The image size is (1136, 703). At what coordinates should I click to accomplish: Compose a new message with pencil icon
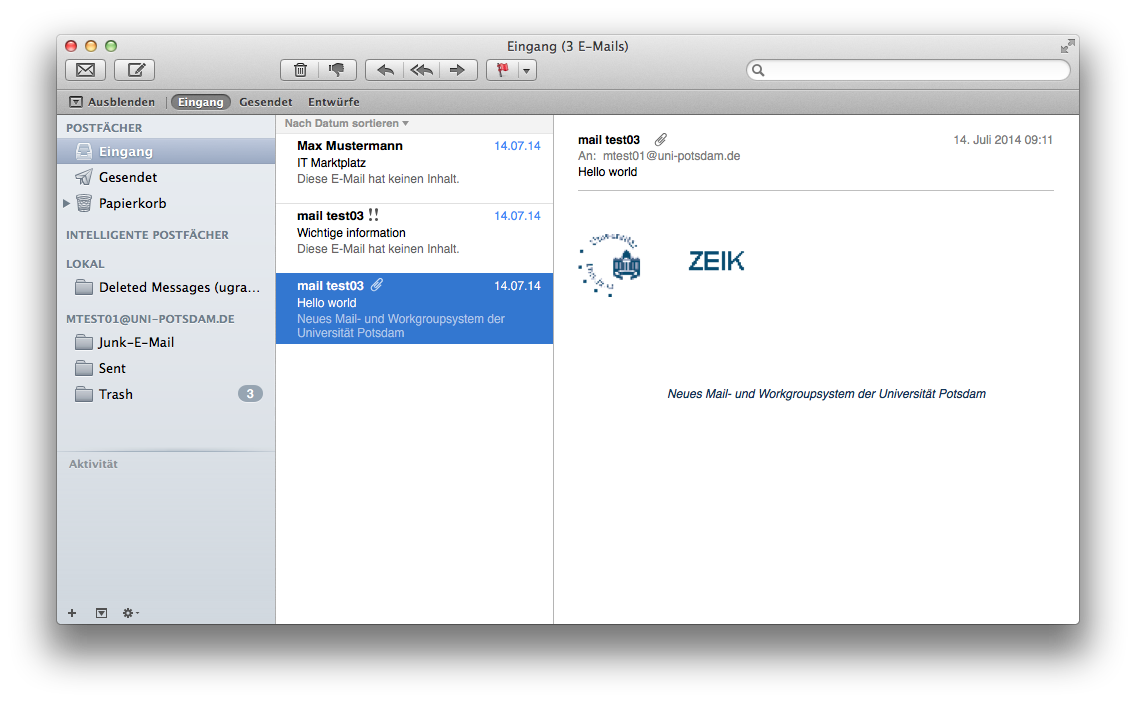coord(135,70)
